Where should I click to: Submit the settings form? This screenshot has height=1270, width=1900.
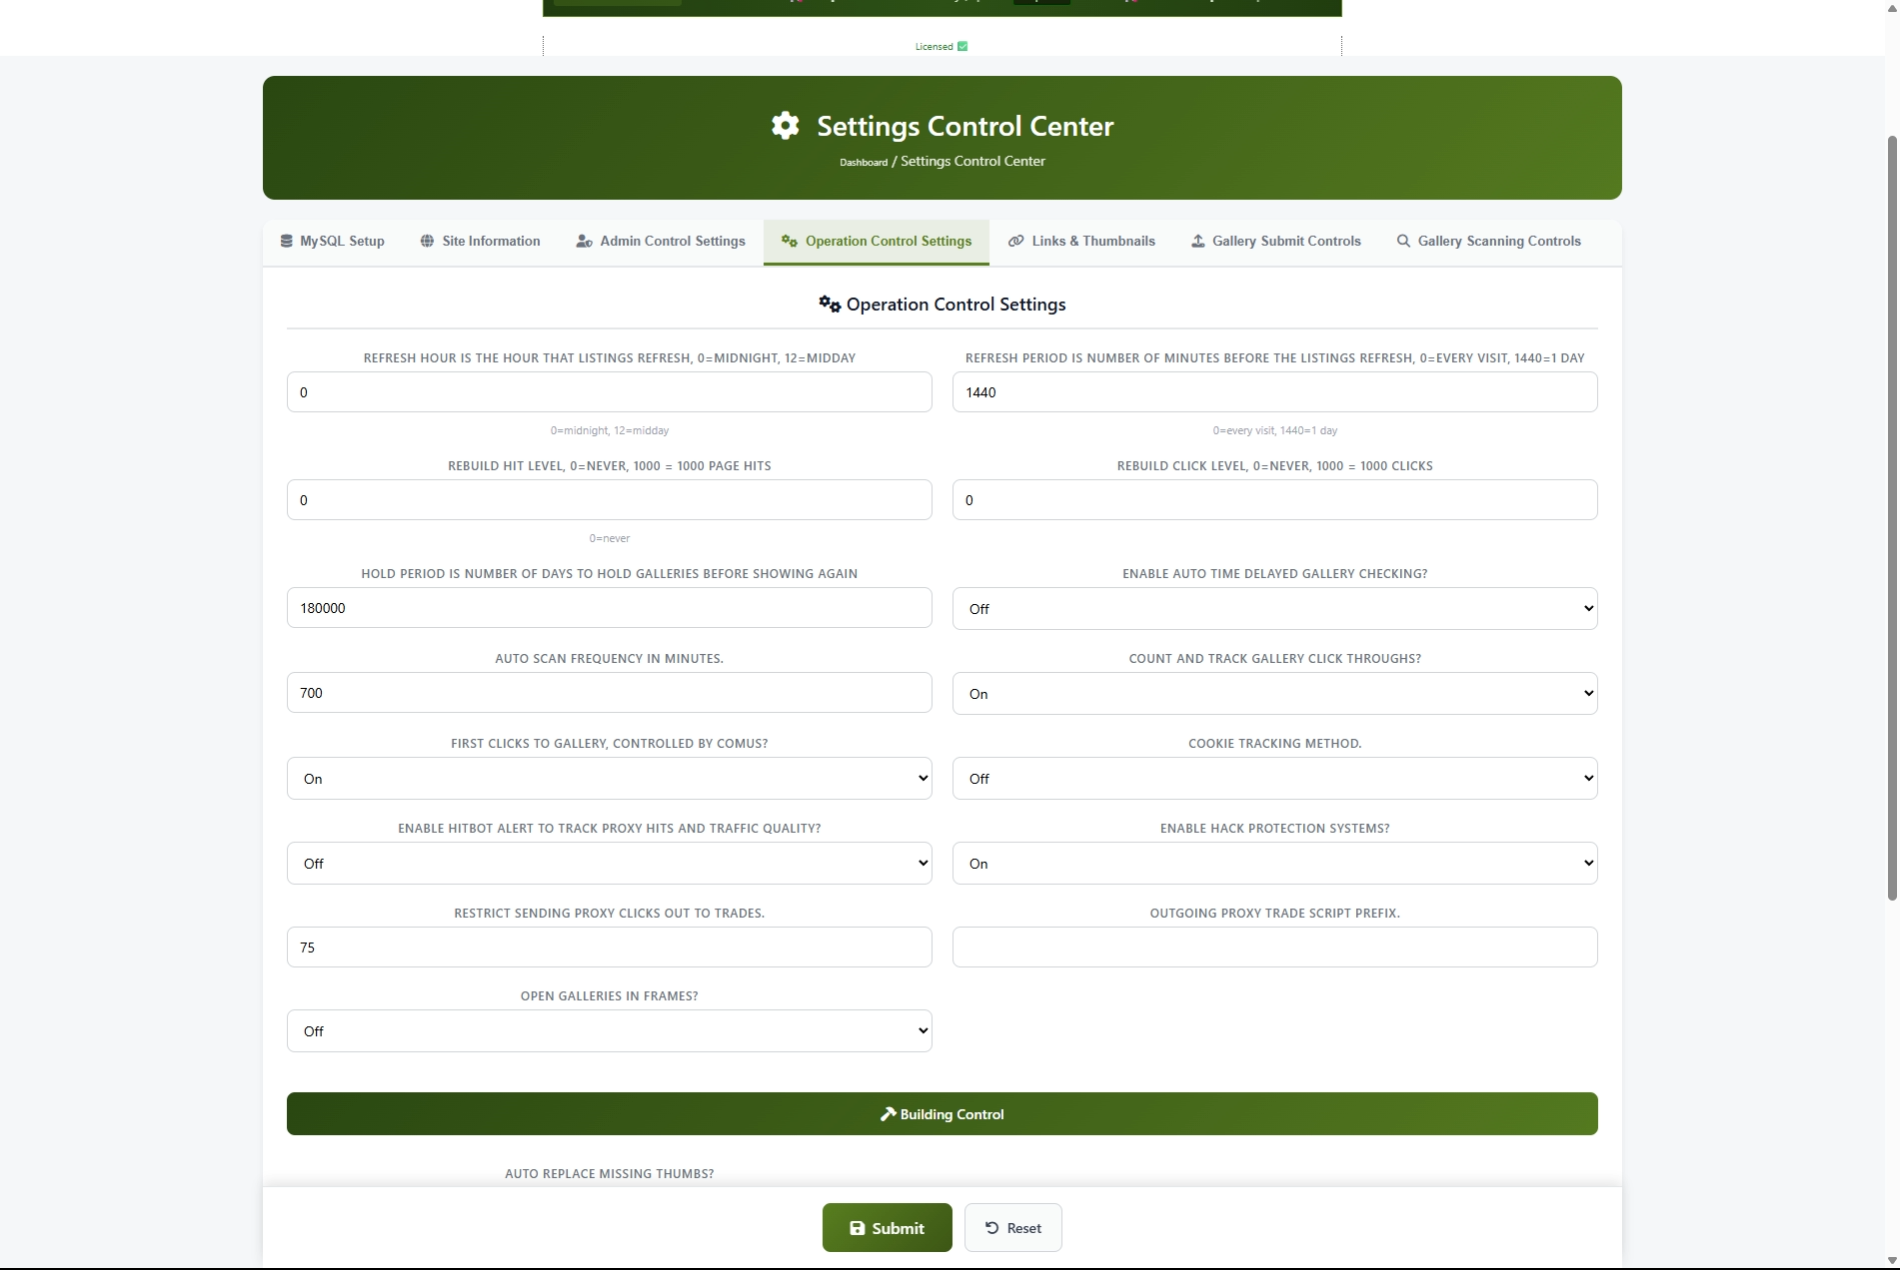[887, 1228]
